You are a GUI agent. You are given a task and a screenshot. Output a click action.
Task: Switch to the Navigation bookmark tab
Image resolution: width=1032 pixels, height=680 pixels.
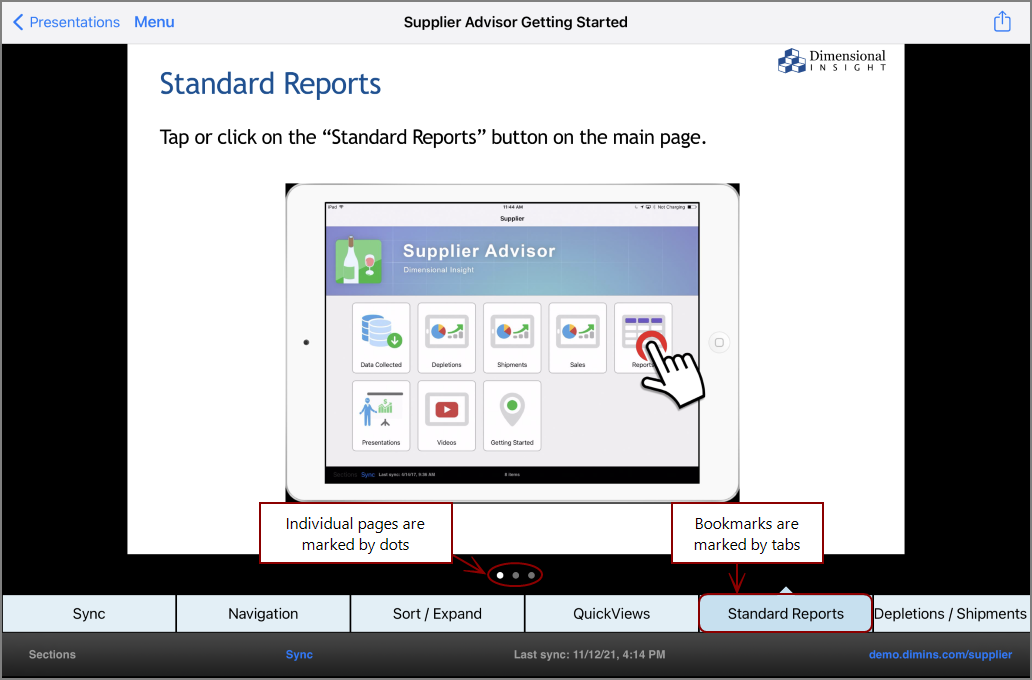(262, 613)
